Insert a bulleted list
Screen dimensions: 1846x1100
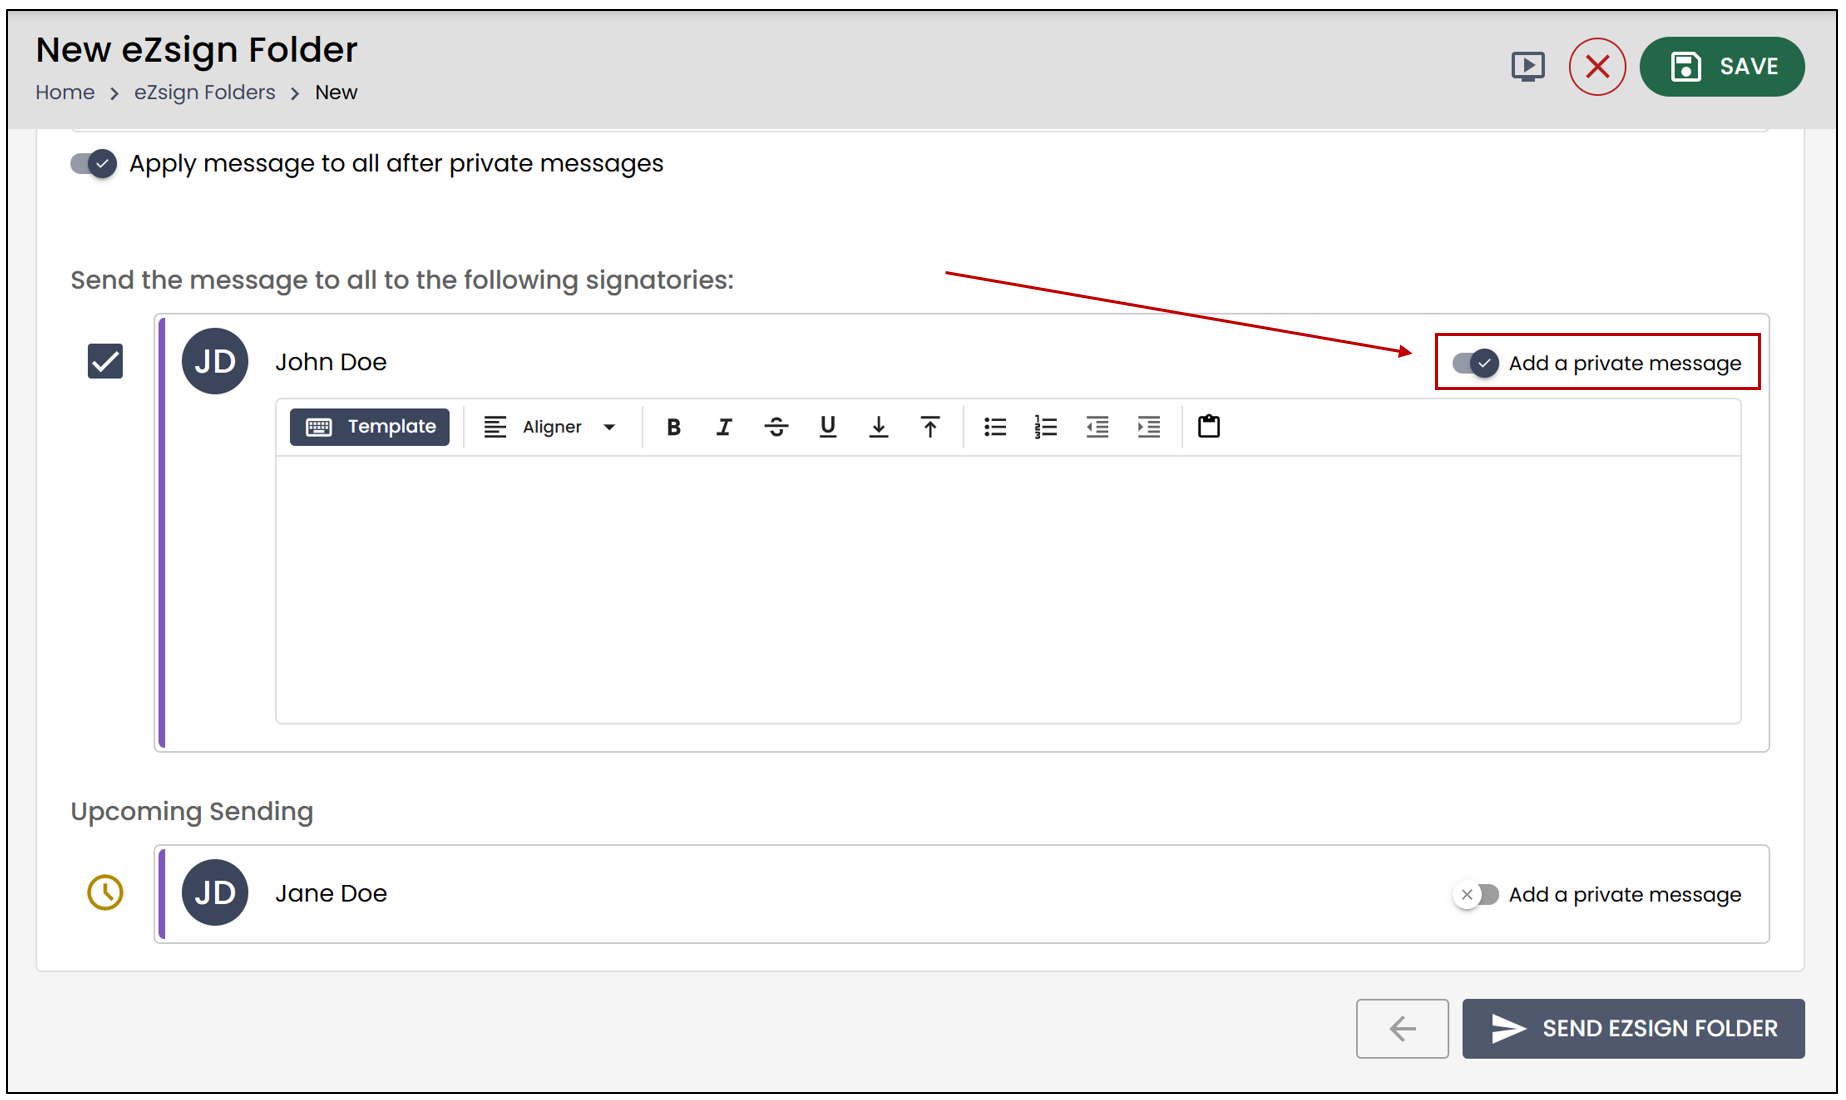995,427
